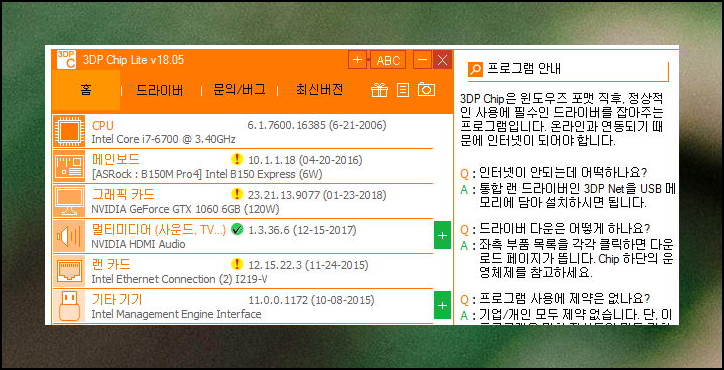Click the 그래픽 카드 monitor icon

click(69, 201)
